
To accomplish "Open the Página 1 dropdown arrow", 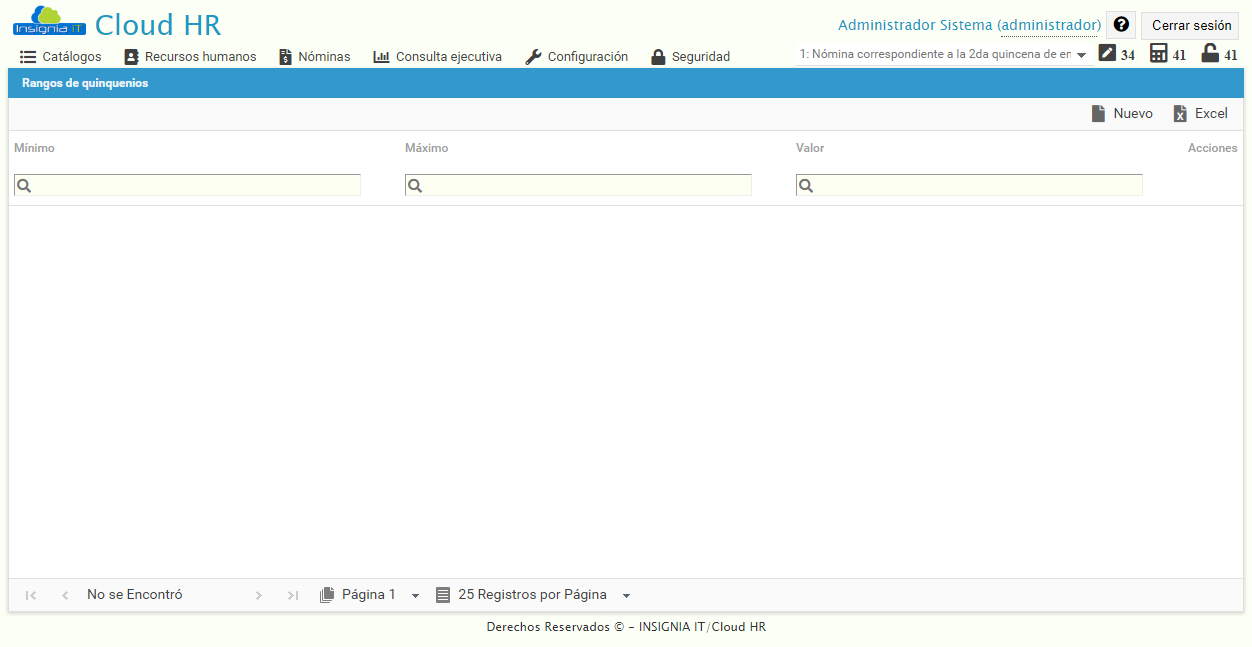I will click(415, 594).
